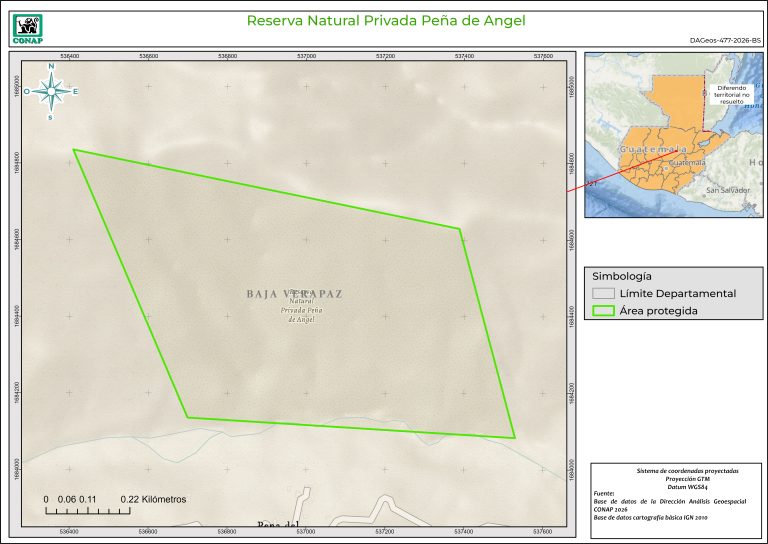
Task: Select the map title Reserva Natural Privada
Action: (385, 20)
